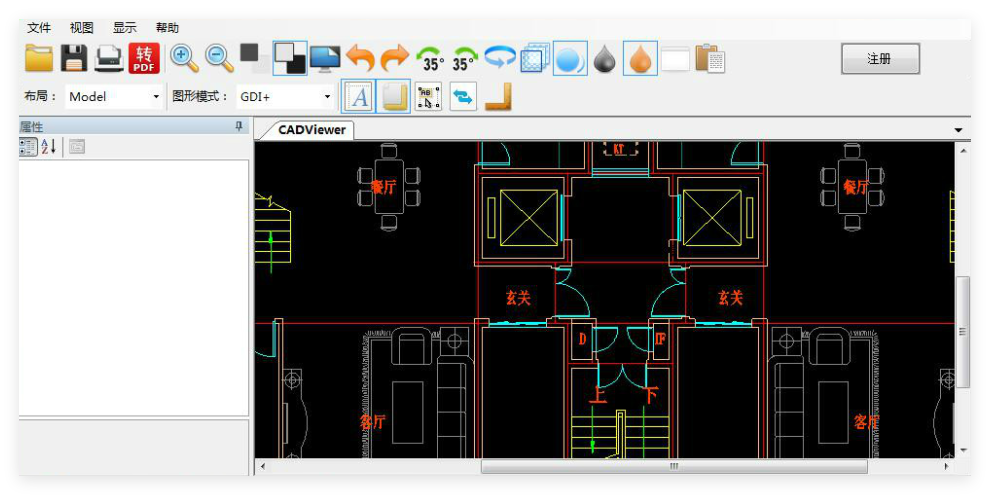Click the vertical scrollbar up arrow

963,151
